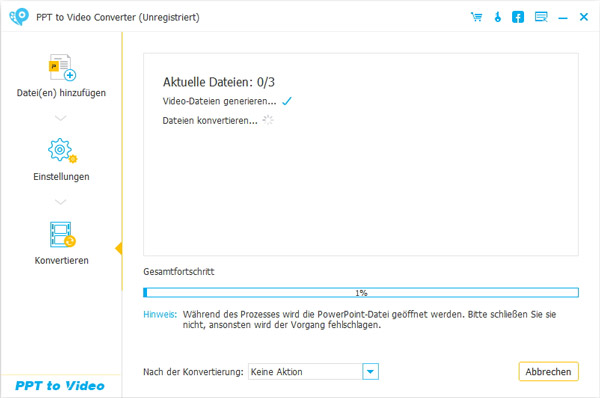Click the PPT to Video brand text
This screenshot has height=398, width=600.
60,386
